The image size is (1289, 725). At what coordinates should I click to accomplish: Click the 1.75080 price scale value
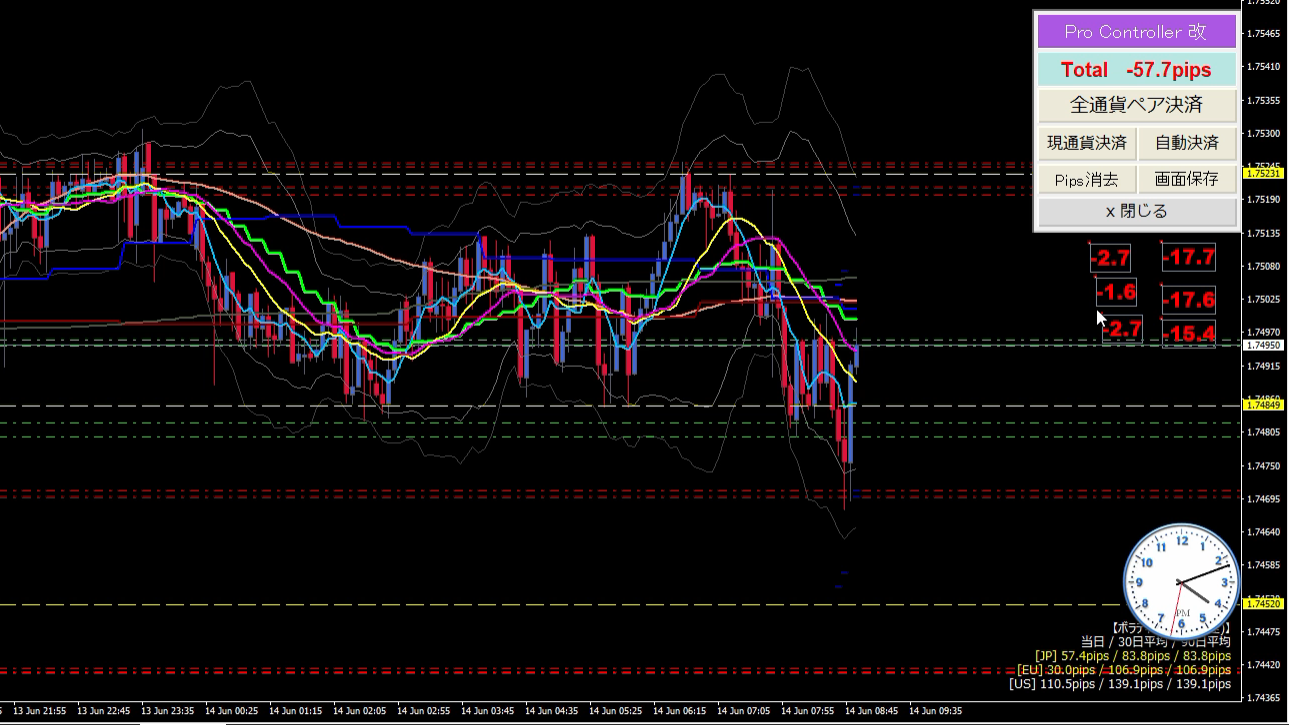point(1265,266)
